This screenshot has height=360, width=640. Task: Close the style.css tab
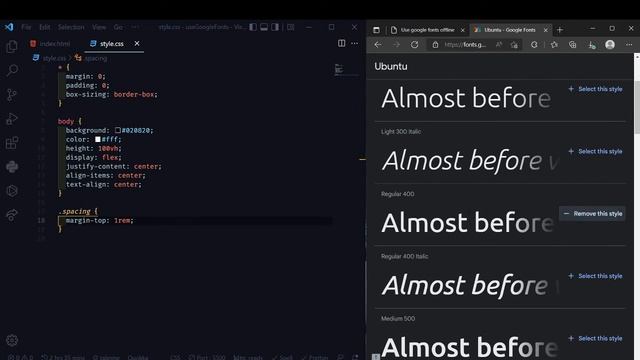click(x=137, y=43)
